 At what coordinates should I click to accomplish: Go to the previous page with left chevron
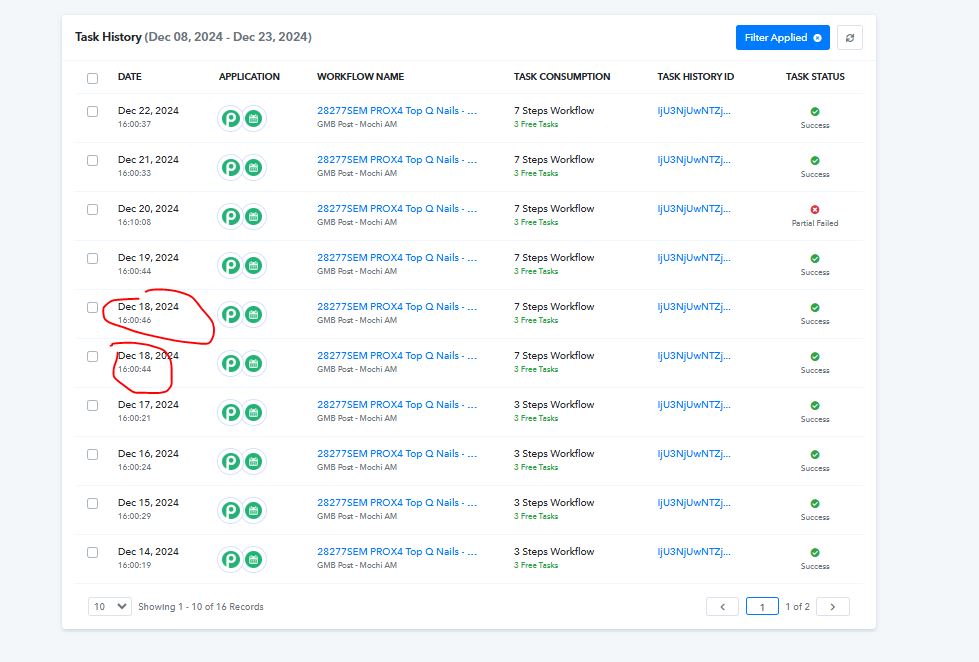(x=722, y=606)
